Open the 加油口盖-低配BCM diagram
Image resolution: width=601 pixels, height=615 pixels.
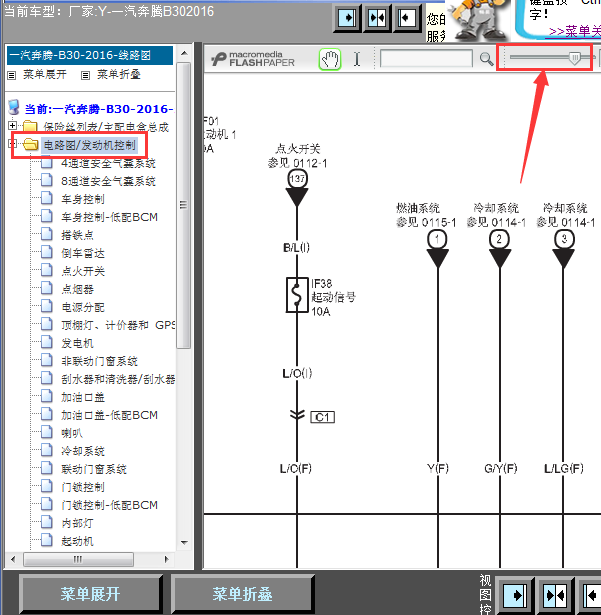pos(109,415)
